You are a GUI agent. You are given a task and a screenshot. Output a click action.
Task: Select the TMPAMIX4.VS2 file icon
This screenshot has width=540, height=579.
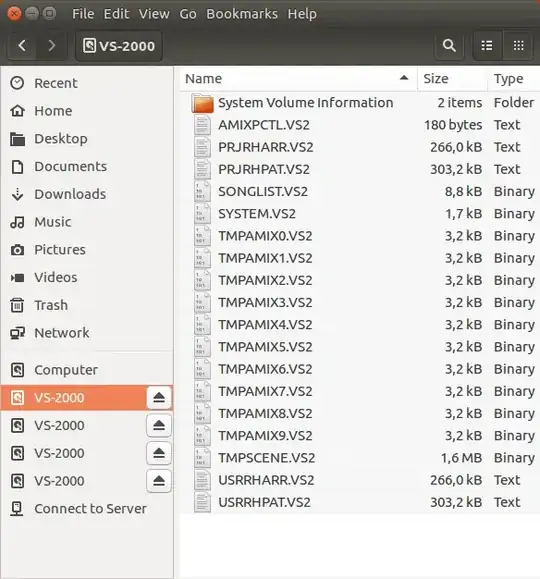(x=202, y=325)
